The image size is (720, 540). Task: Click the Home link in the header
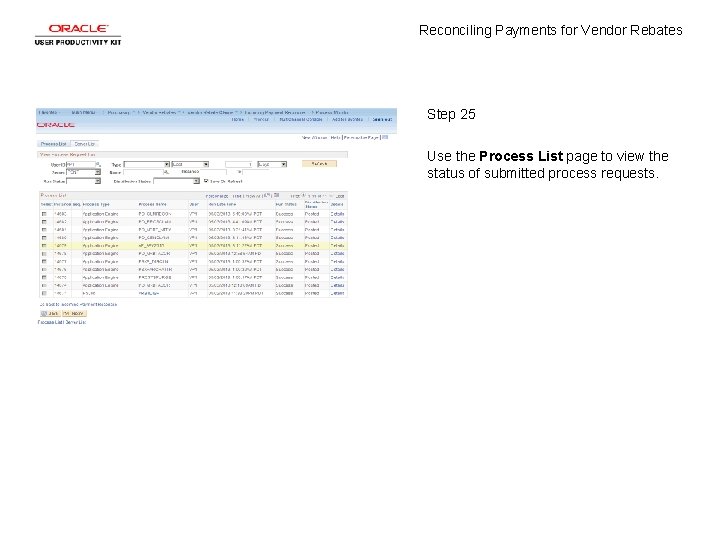click(x=237, y=119)
